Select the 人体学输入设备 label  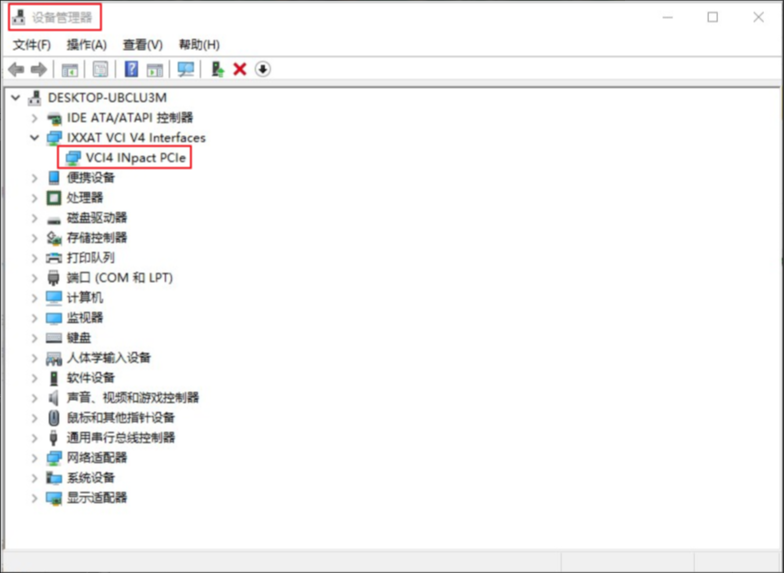(109, 358)
